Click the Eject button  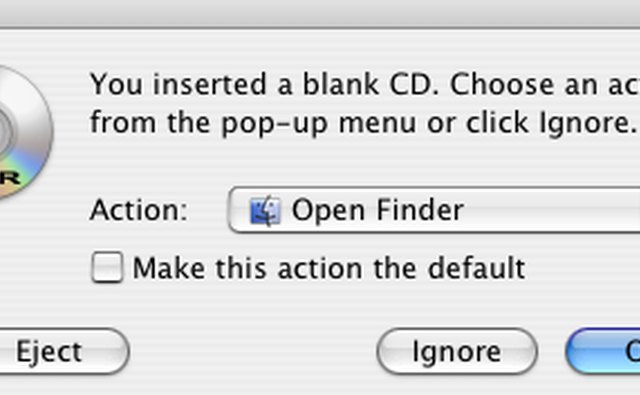[x=61, y=351]
